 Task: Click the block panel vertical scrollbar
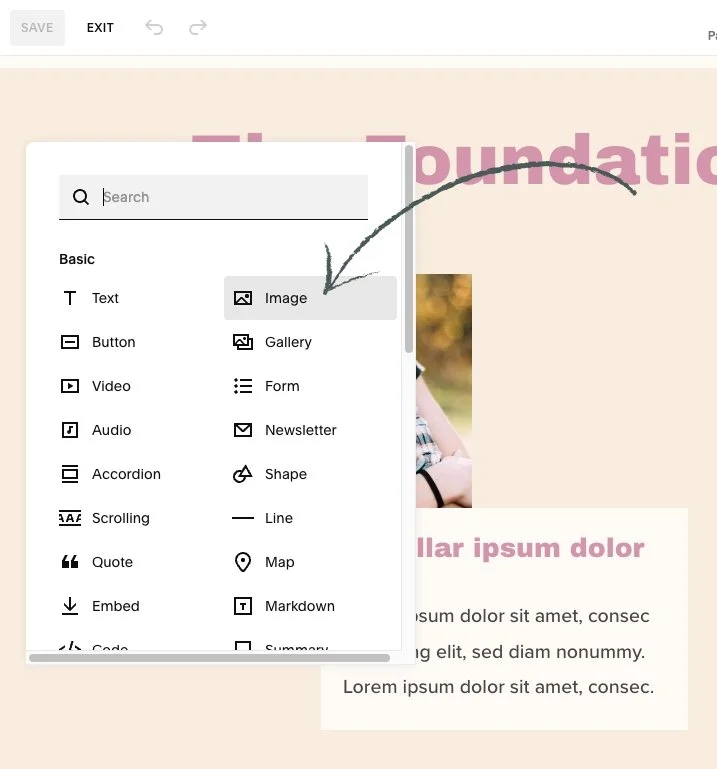coord(409,249)
